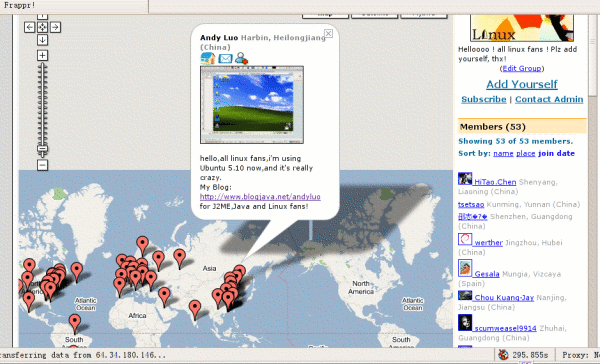Click the status bar icon beside 295.855s
This screenshot has width=600, height=364.
(x=503, y=355)
